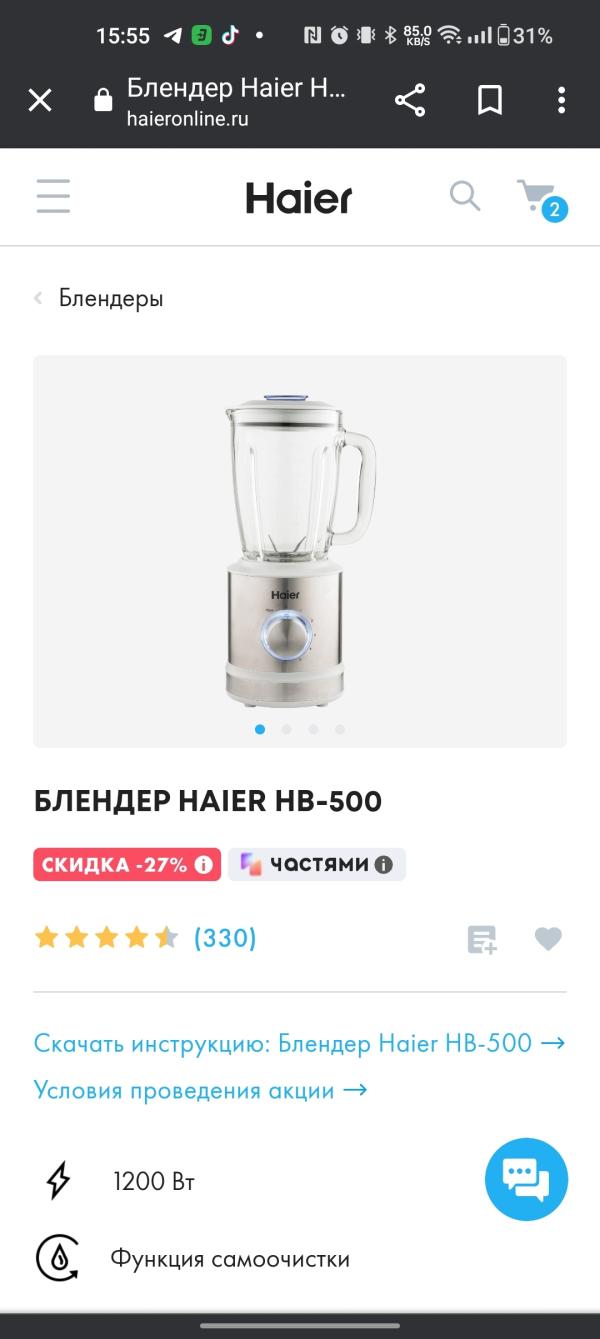Bookmark this page in browser

pos(490,100)
